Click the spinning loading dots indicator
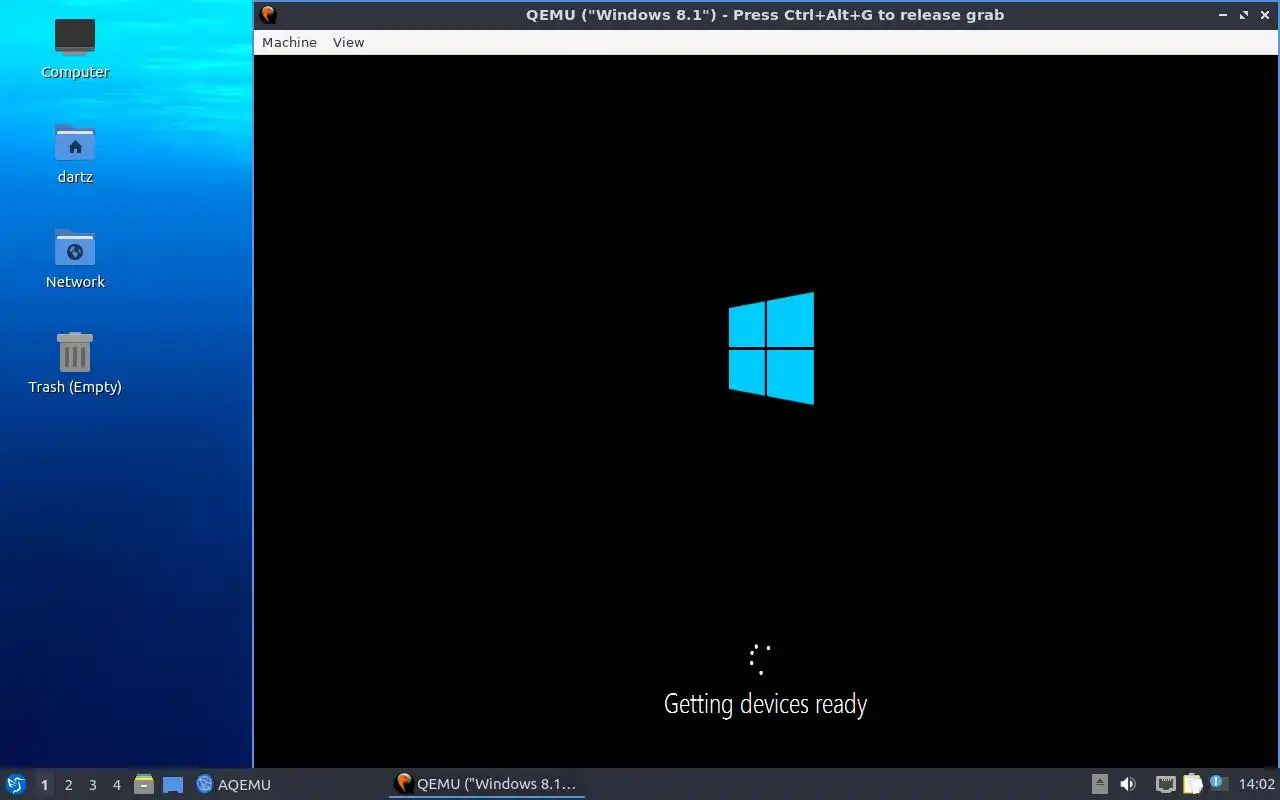The width and height of the screenshot is (1280, 800). tap(760, 659)
